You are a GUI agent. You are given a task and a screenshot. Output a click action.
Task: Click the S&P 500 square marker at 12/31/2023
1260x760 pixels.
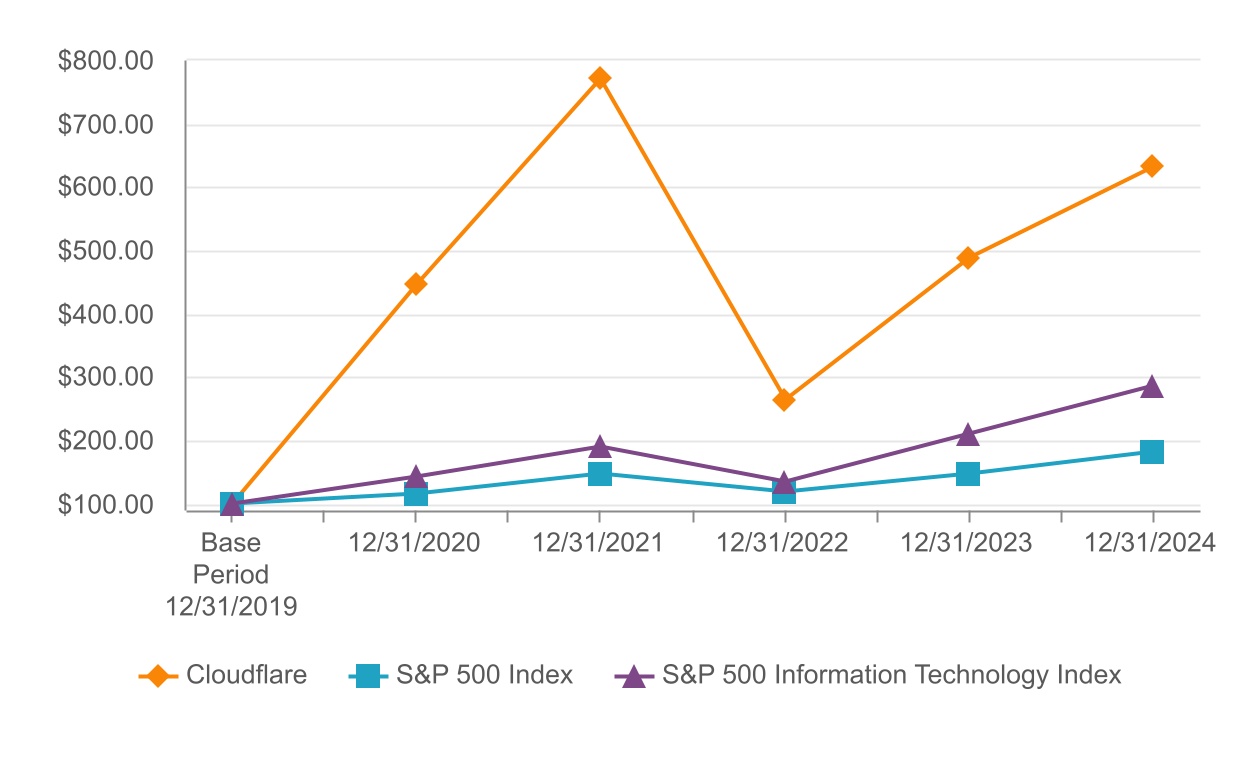click(968, 474)
